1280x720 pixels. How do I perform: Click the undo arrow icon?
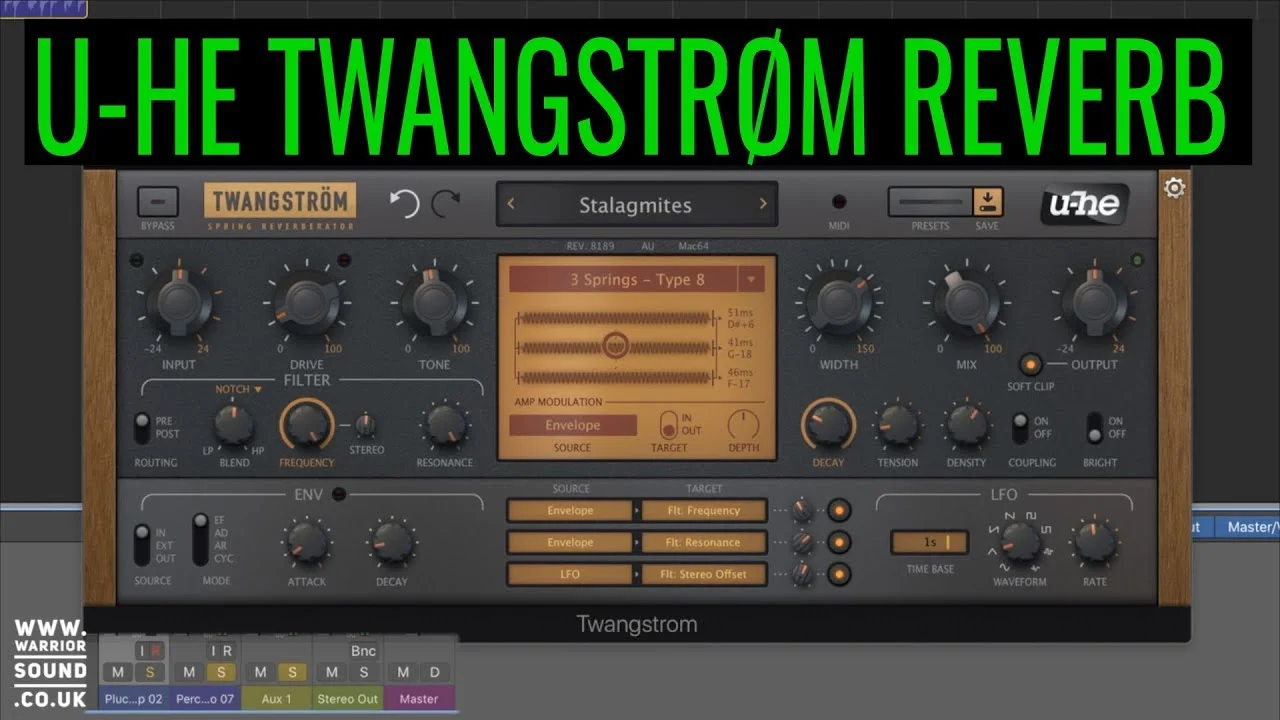click(x=403, y=204)
